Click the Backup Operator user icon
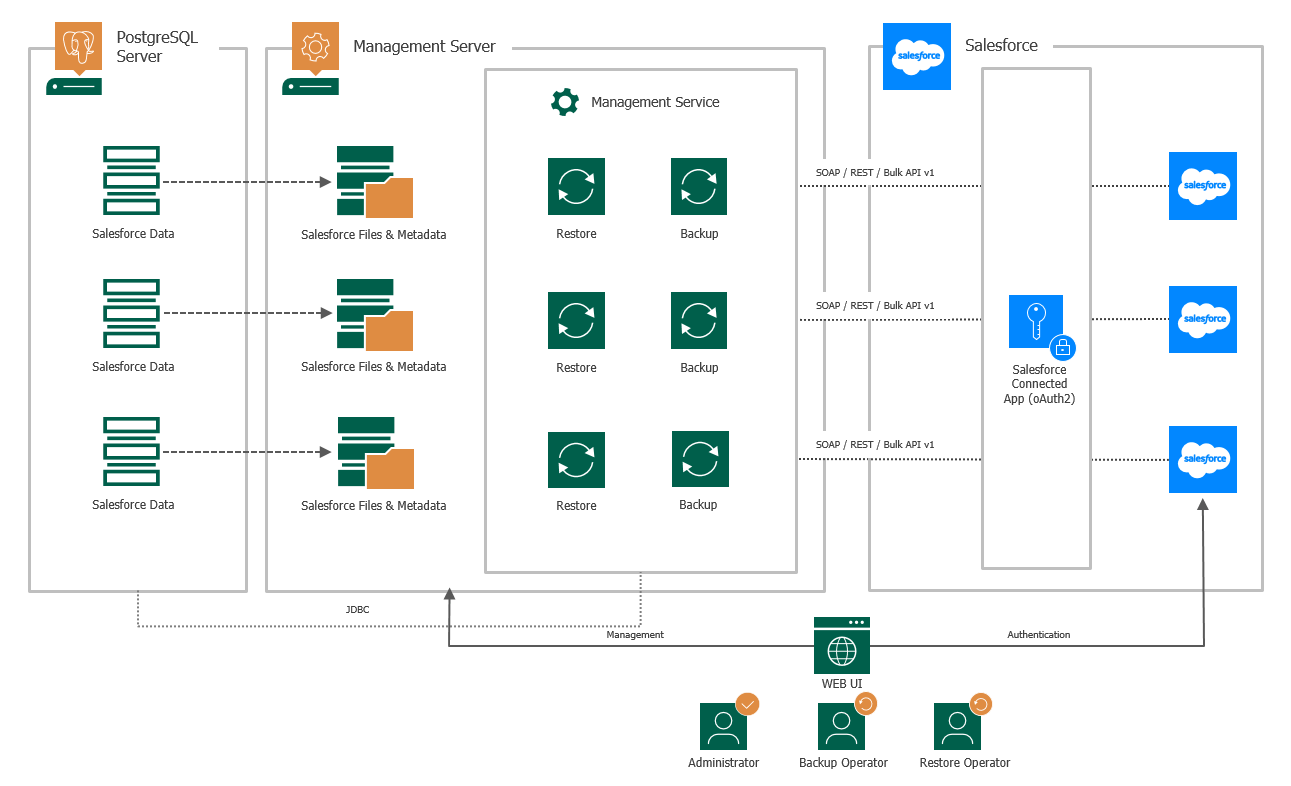The image size is (1291, 786). [841, 725]
